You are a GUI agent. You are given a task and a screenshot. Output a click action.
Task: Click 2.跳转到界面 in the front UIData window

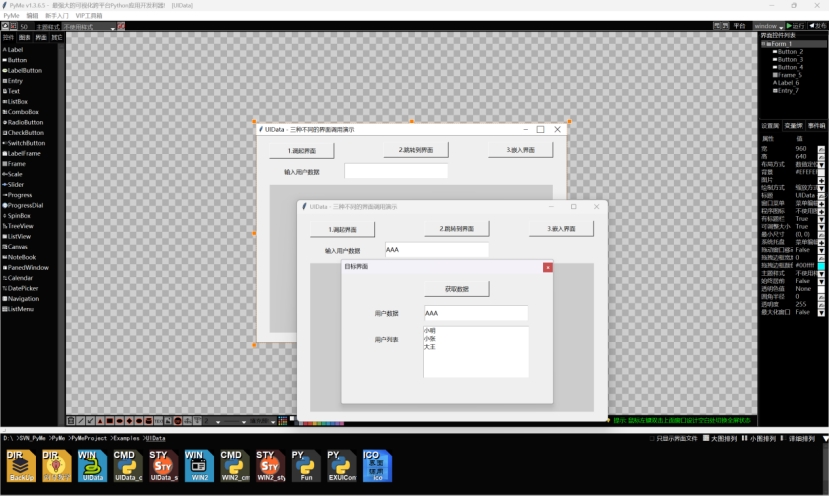click(456, 229)
